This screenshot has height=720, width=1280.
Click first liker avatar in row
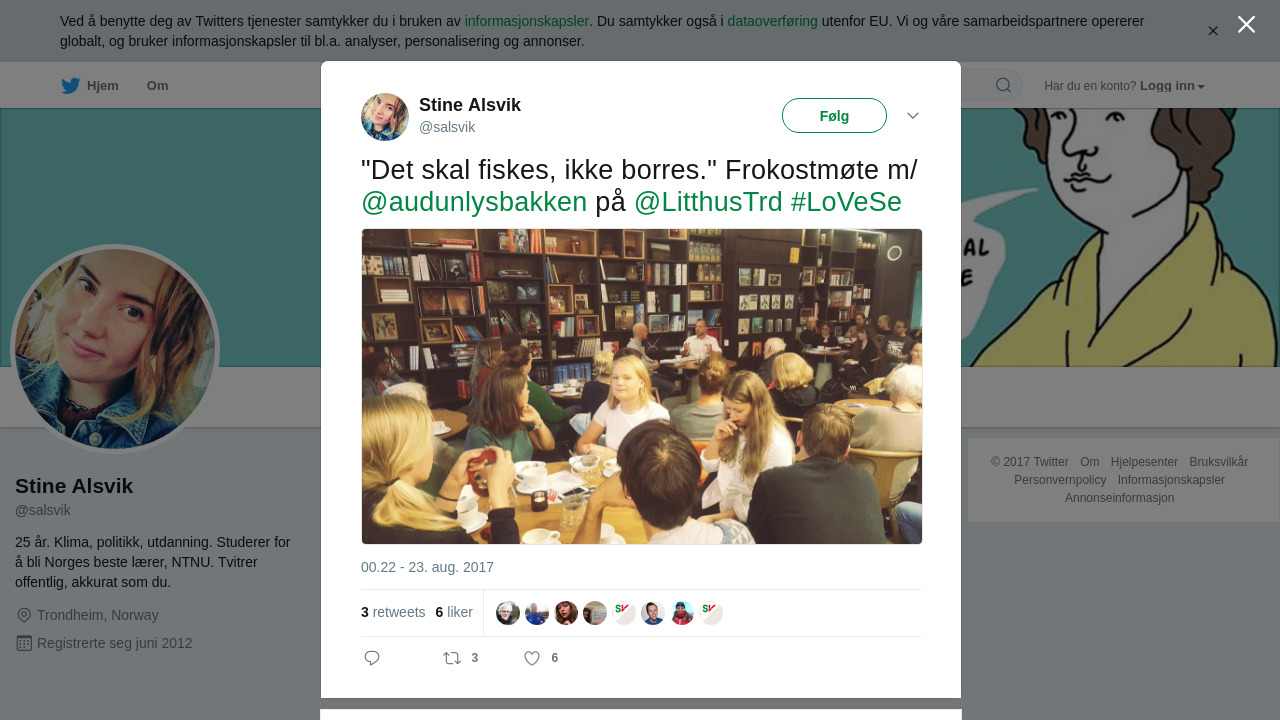pos(508,613)
